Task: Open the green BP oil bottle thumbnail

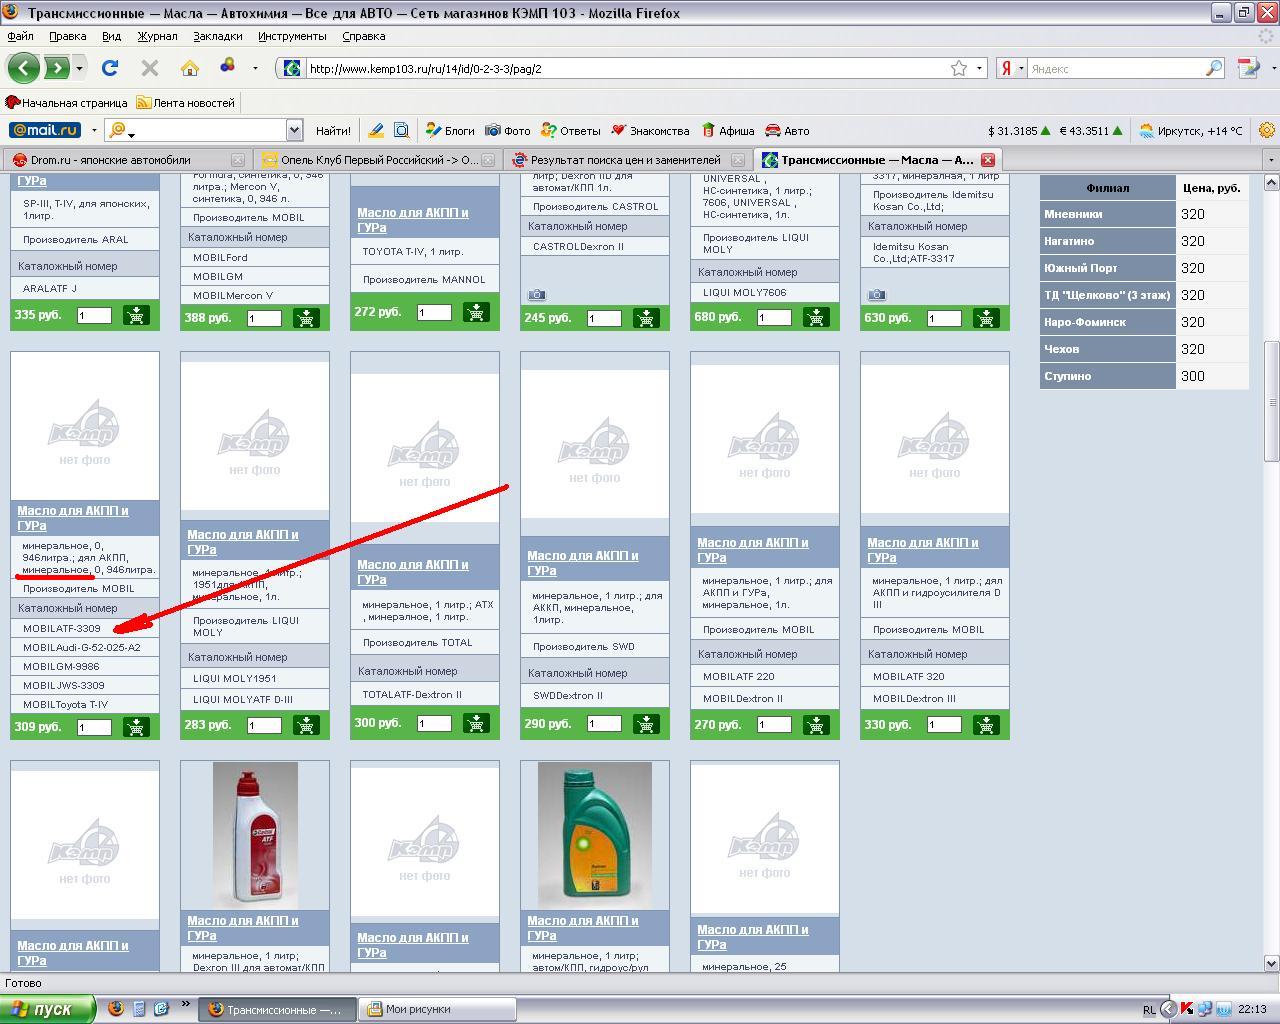Action: point(595,833)
